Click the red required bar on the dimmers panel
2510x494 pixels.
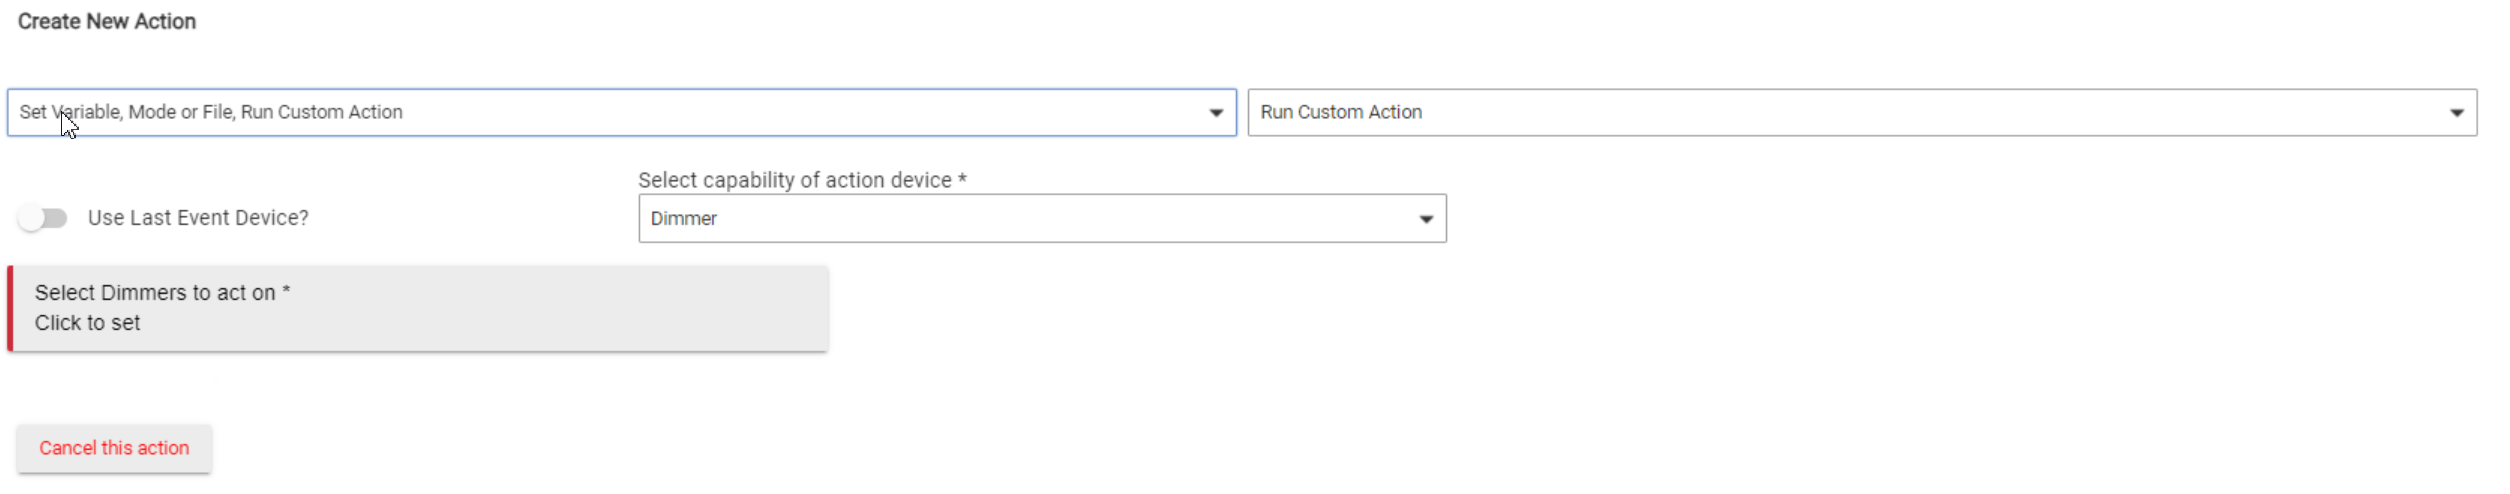point(10,308)
